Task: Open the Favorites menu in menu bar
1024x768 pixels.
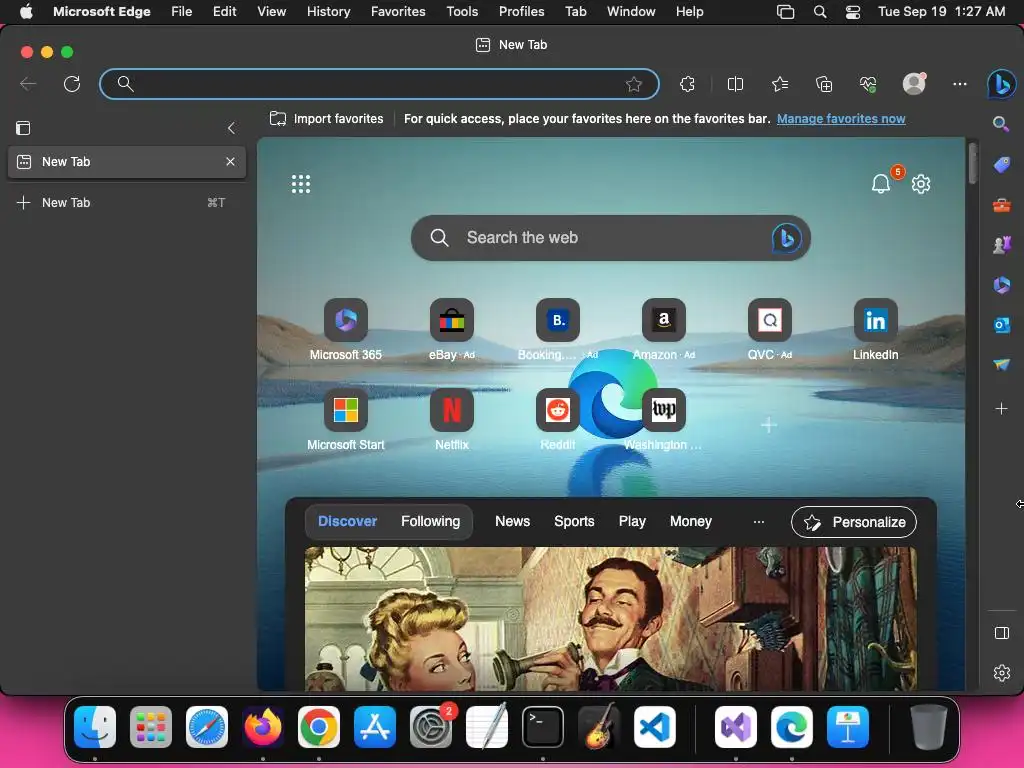Action: (x=398, y=12)
